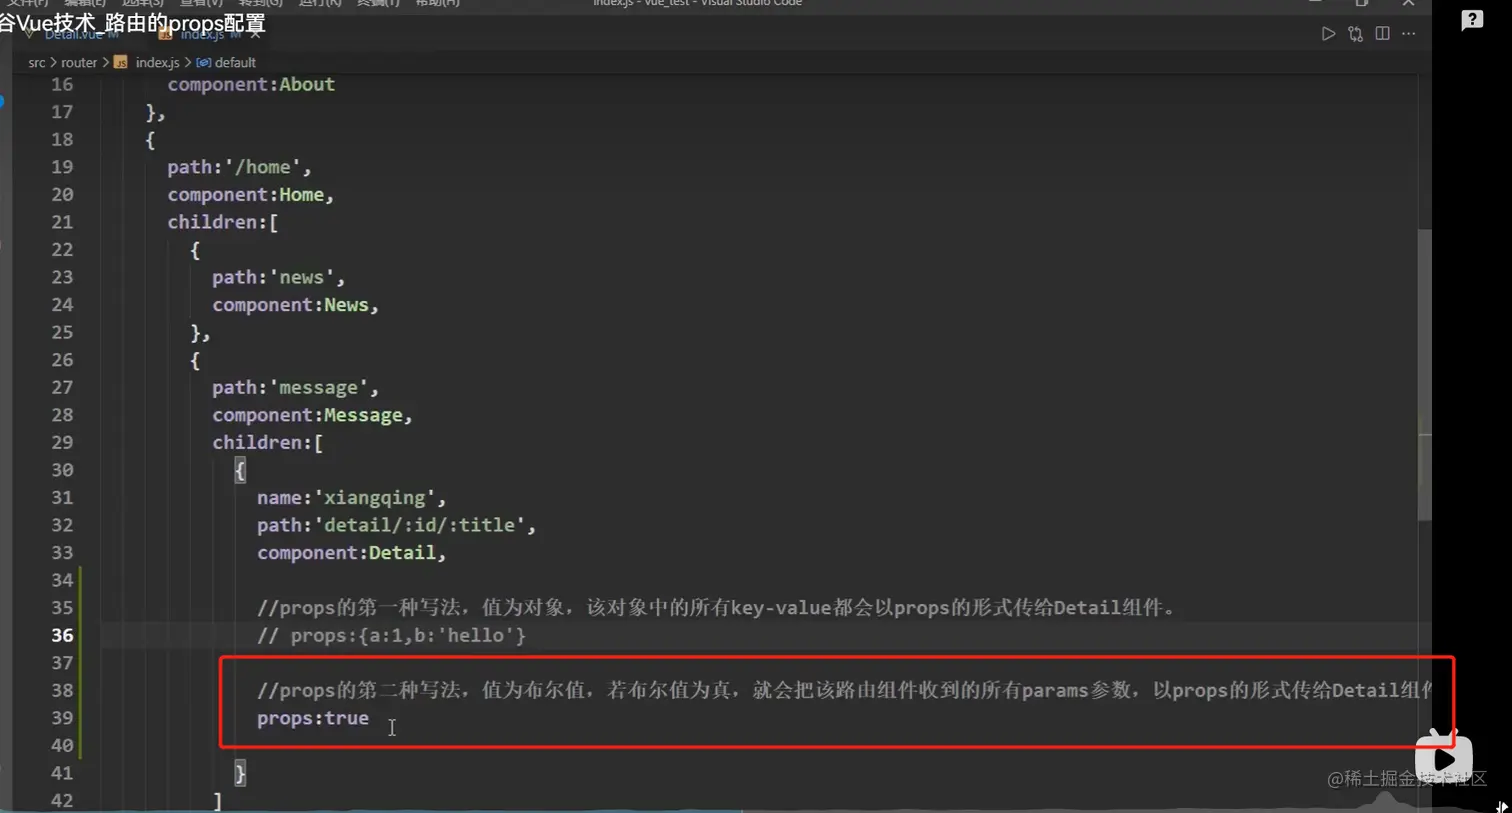Click the code text name:'xiangqing'
1512x813 pixels.
[x=351, y=497]
